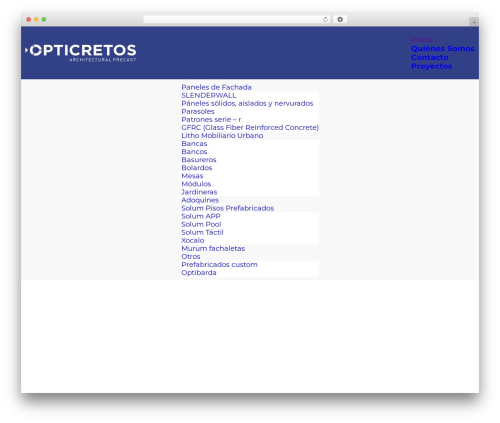Image resolution: width=500 pixels, height=423 pixels.
Task: Open the Parasoles link
Action: coord(198,111)
